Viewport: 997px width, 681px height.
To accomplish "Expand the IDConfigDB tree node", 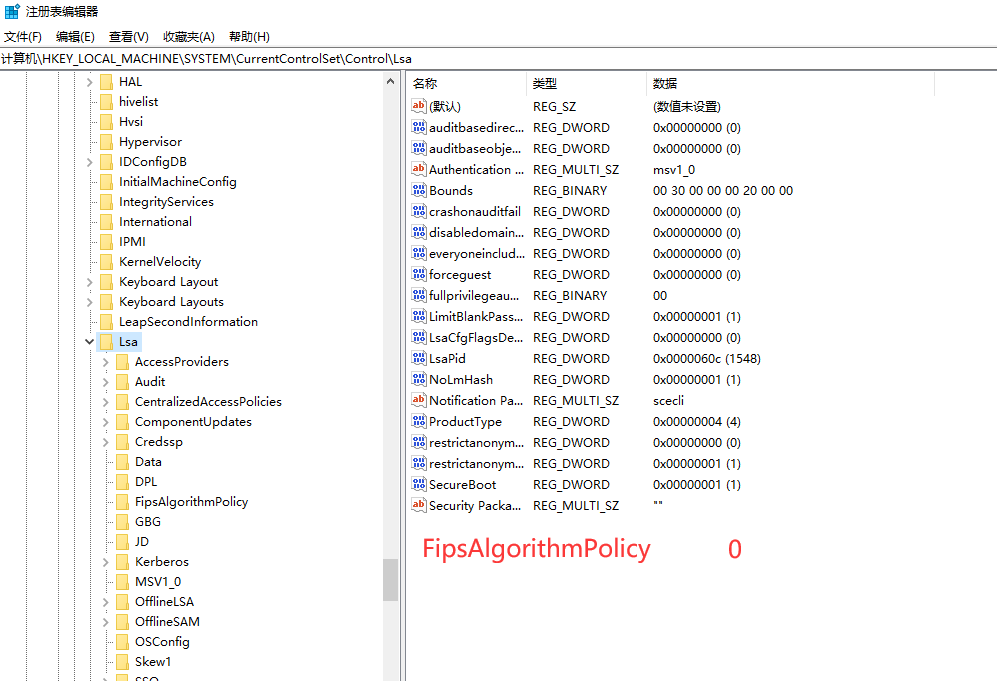I will pos(90,162).
